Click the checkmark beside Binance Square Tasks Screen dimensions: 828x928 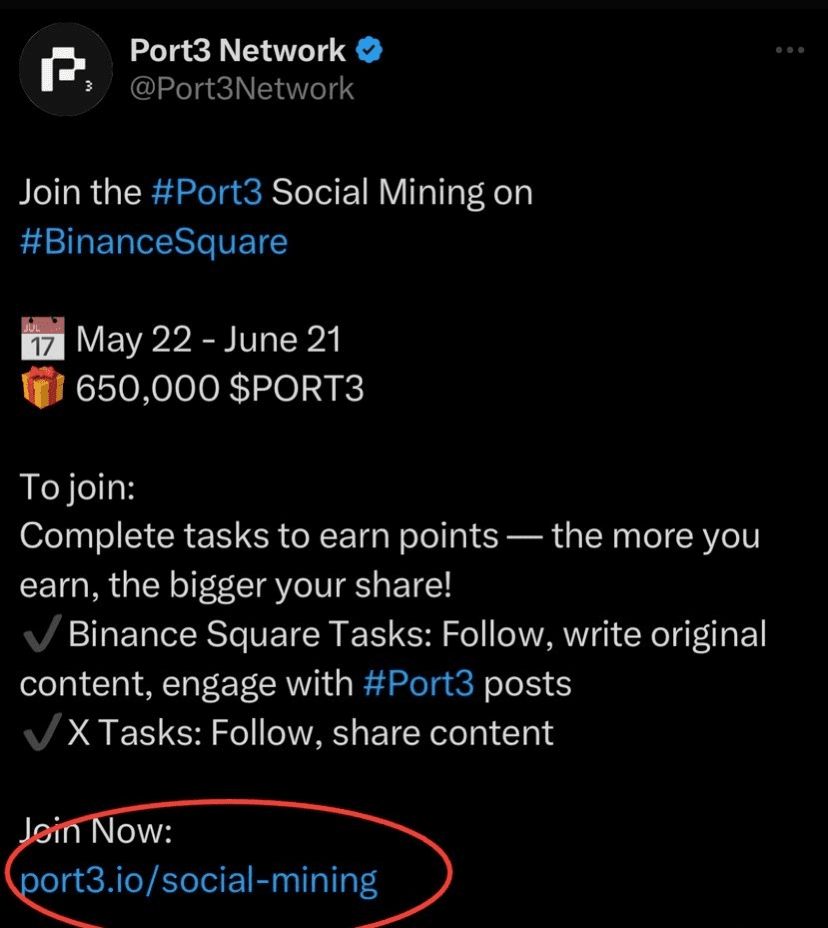tap(41, 633)
